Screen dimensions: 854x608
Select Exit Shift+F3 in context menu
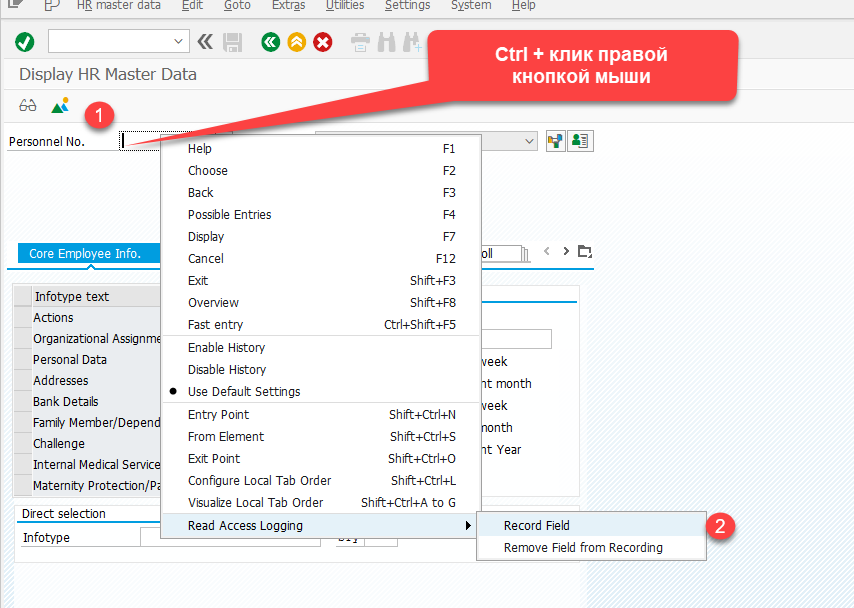pos(321,281)
